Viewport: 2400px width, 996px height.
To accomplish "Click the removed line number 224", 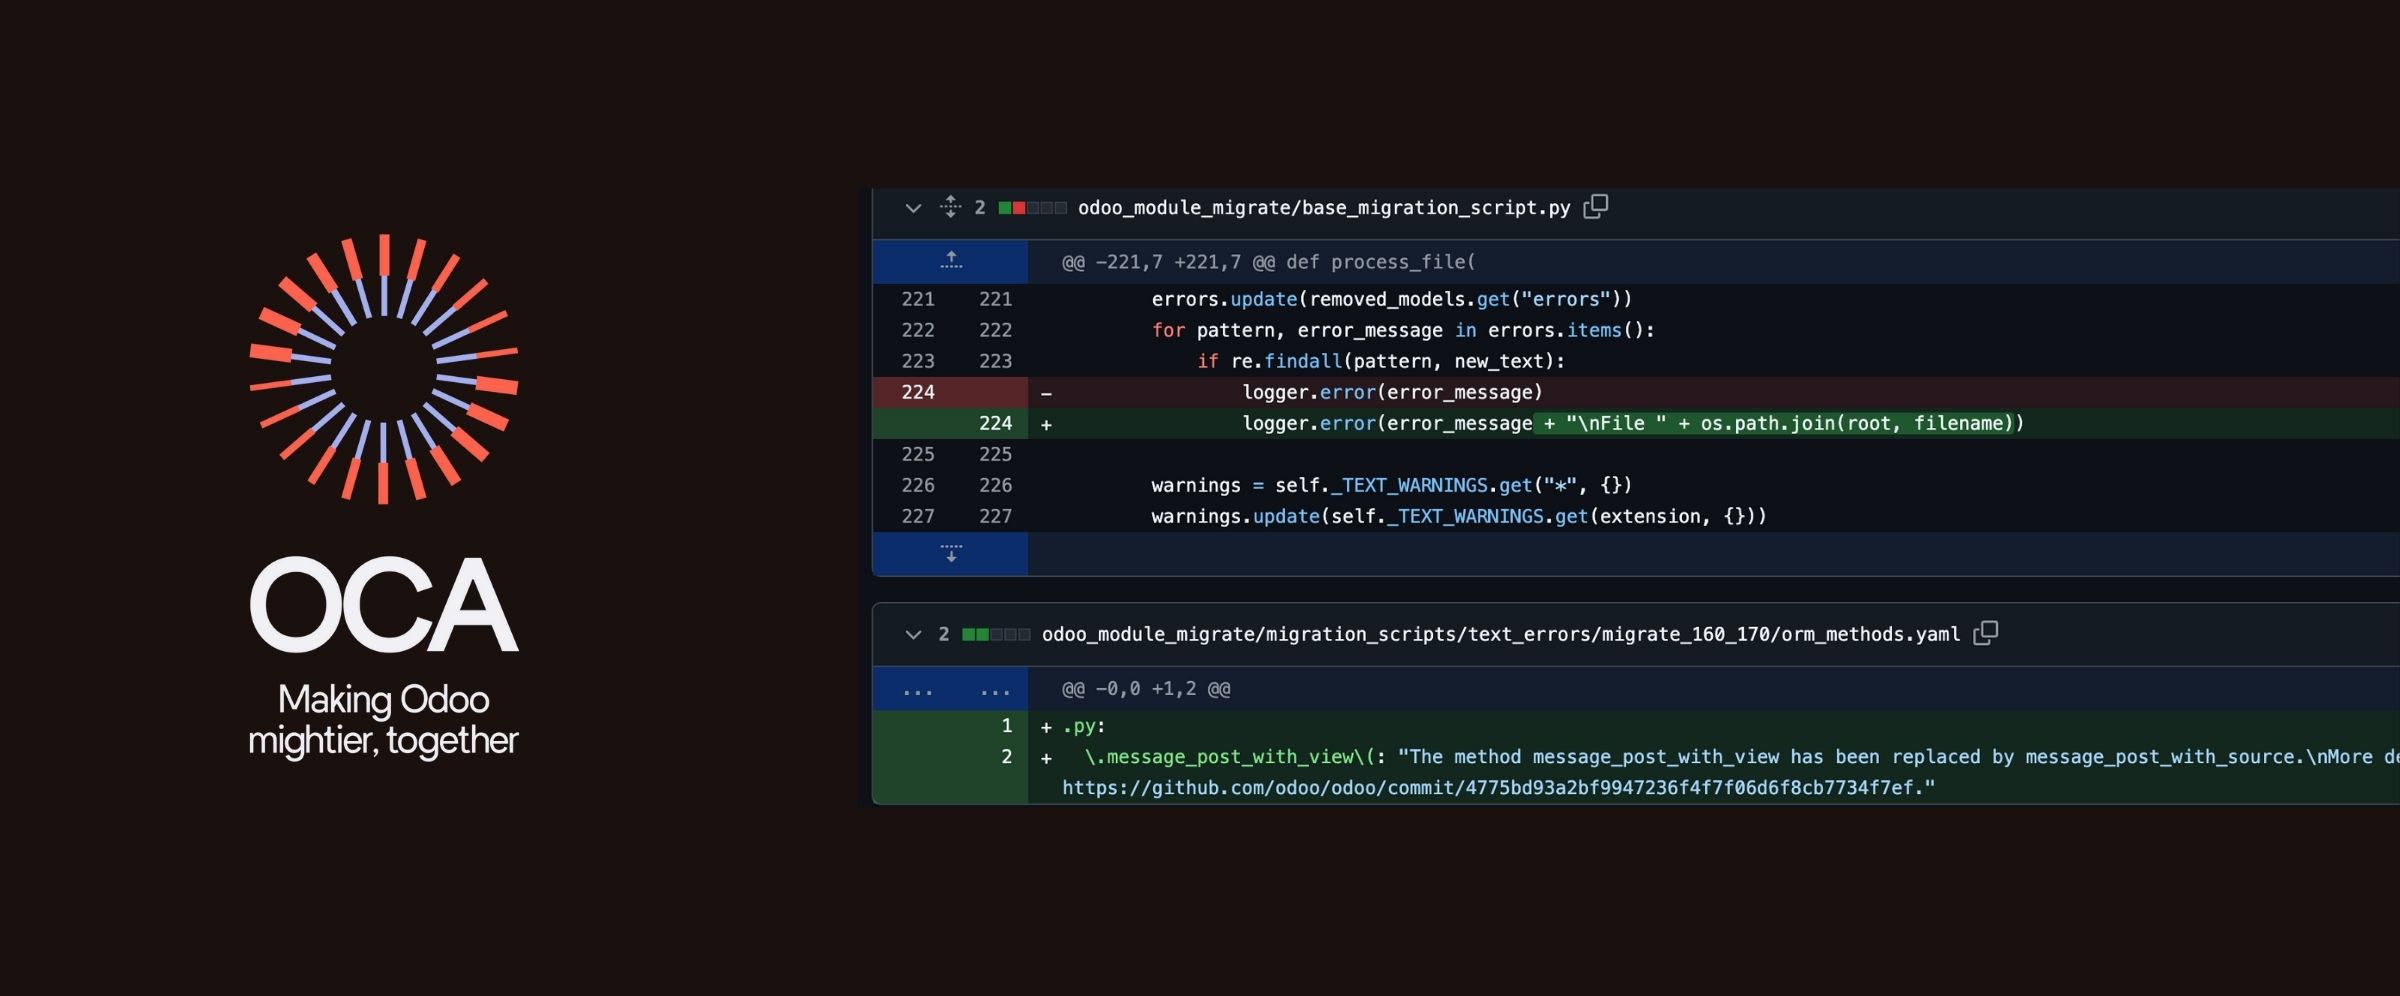I will coord(918,392).
